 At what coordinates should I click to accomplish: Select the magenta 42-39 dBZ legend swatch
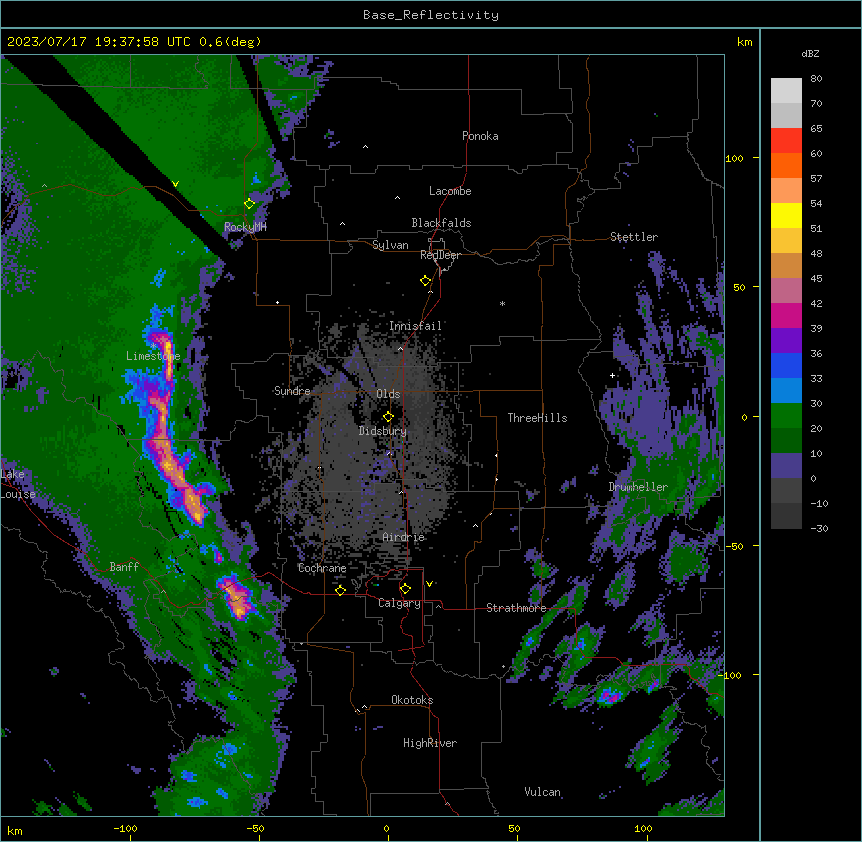pyautogui.click(x=786, y=315)
